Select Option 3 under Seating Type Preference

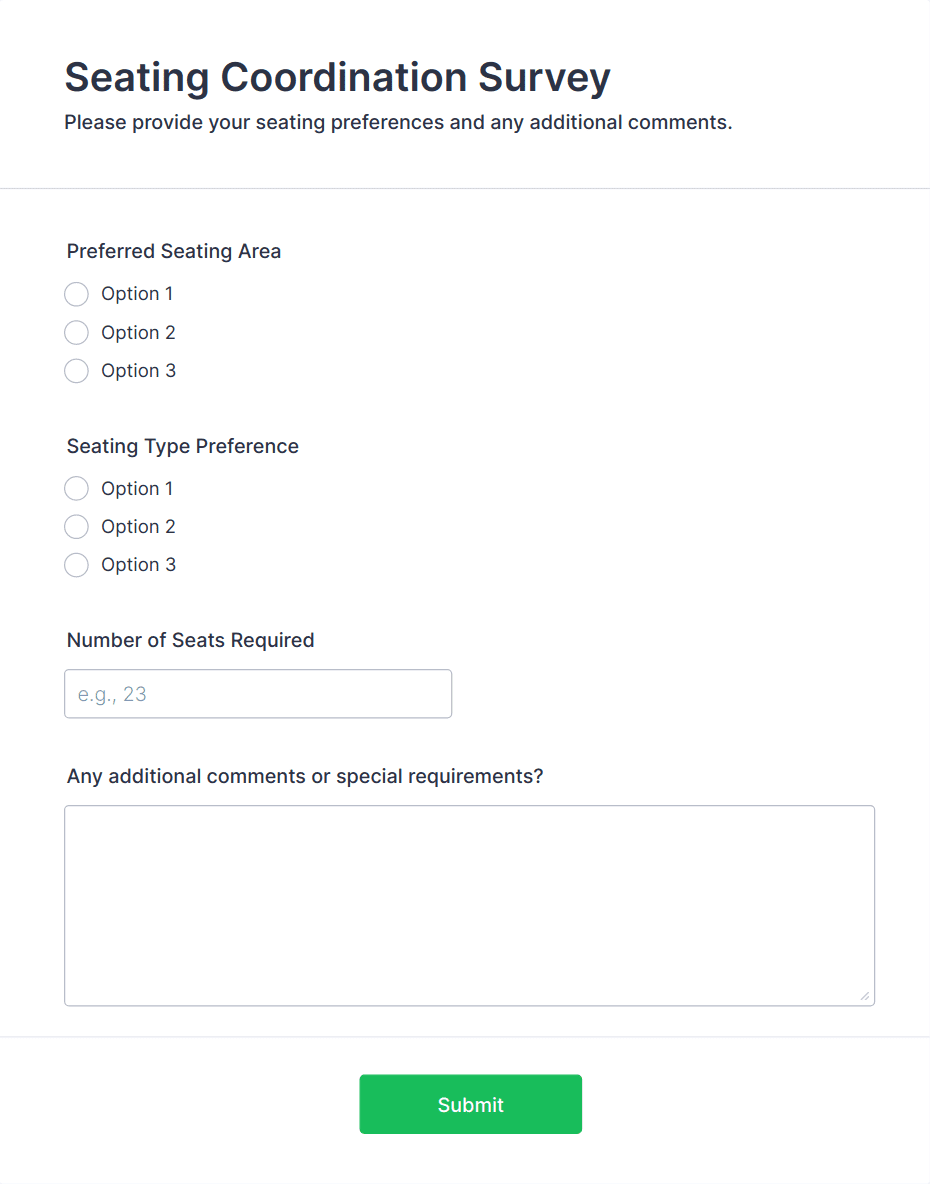tap(76, 564)
